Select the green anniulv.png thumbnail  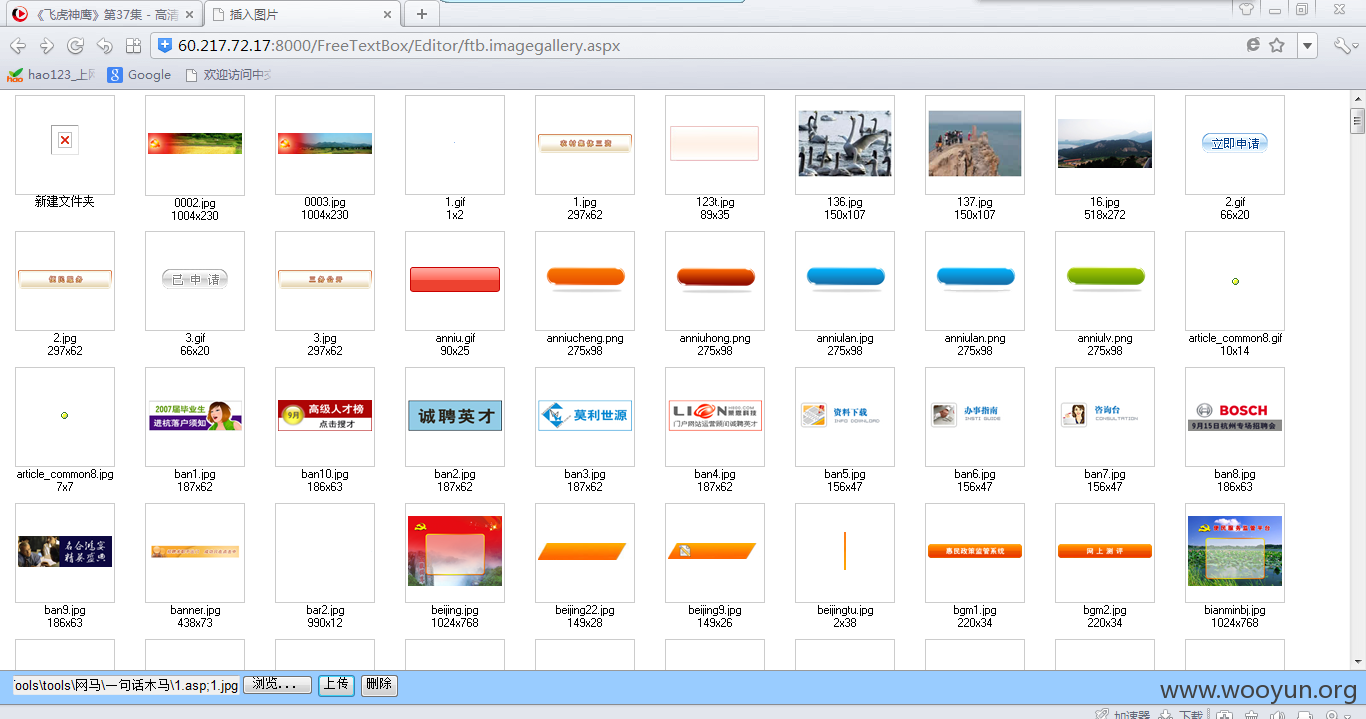[1105, 279]
